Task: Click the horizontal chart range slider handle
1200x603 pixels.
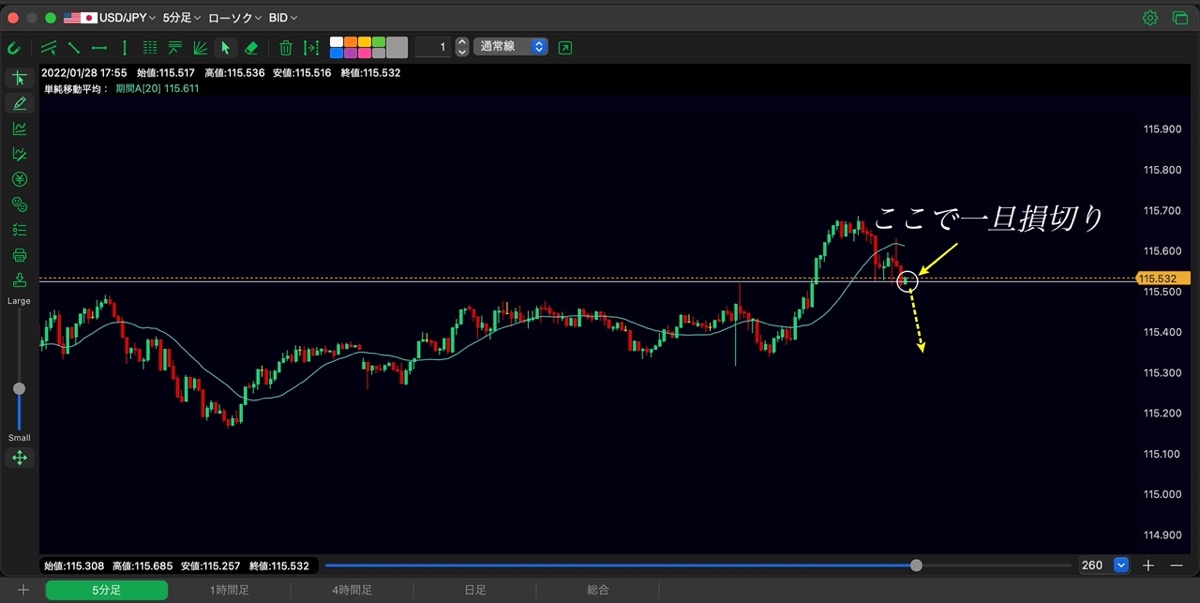Action: pyautogui.click(x=916, y=565)
